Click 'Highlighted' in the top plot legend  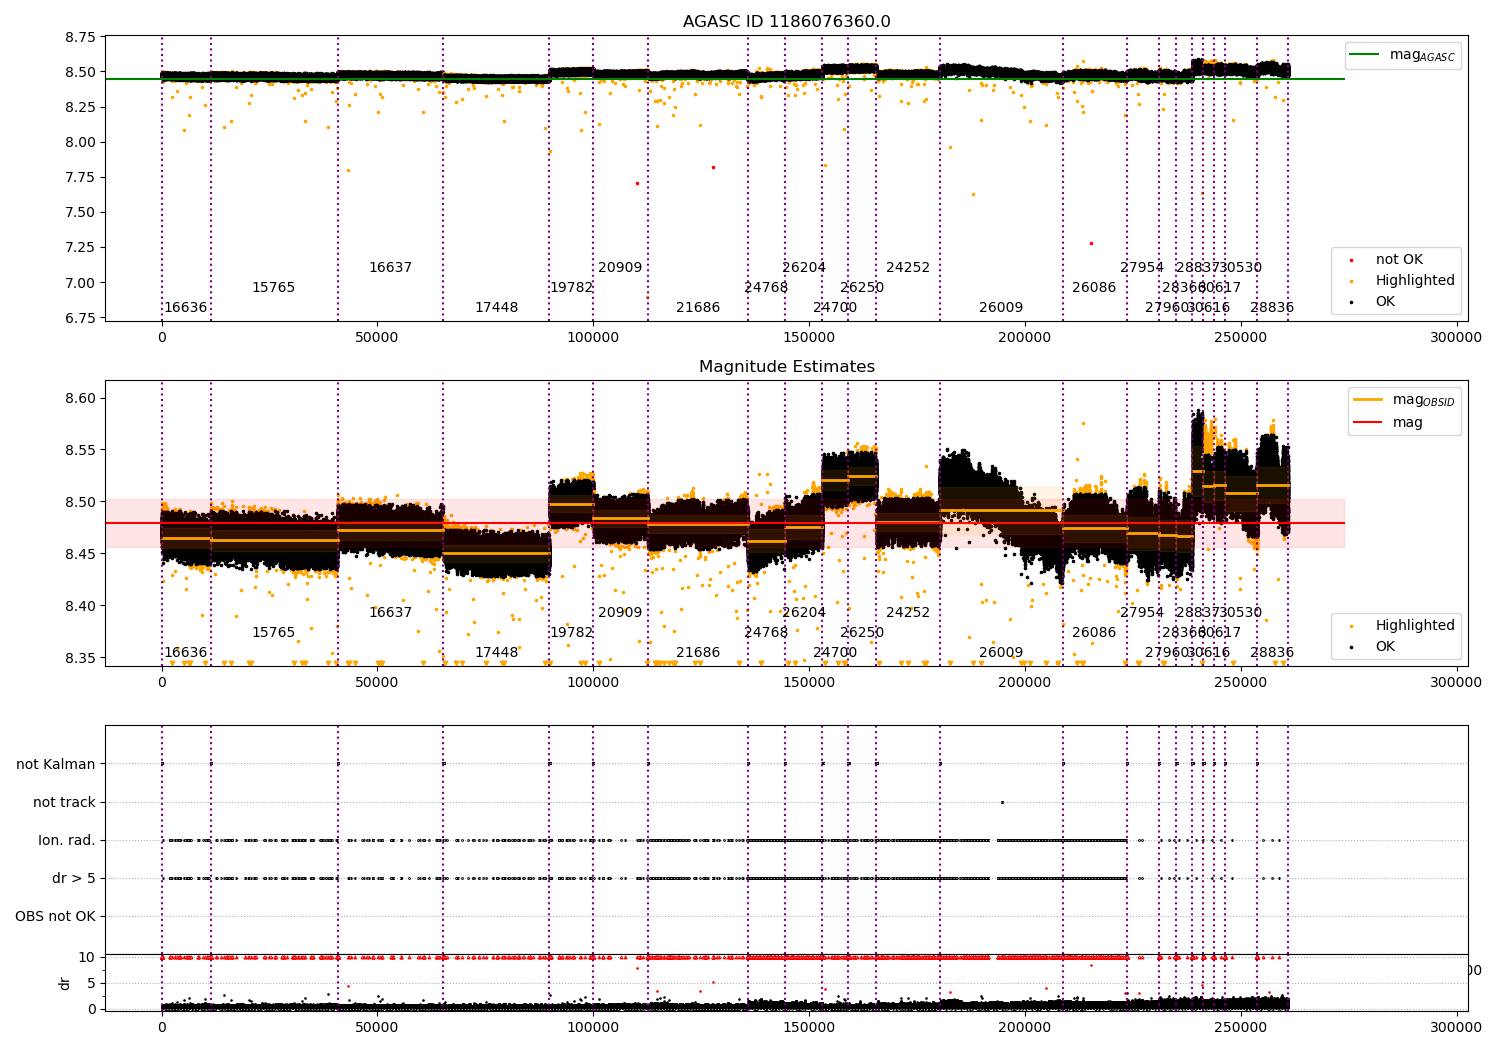tap(1405, 281)
